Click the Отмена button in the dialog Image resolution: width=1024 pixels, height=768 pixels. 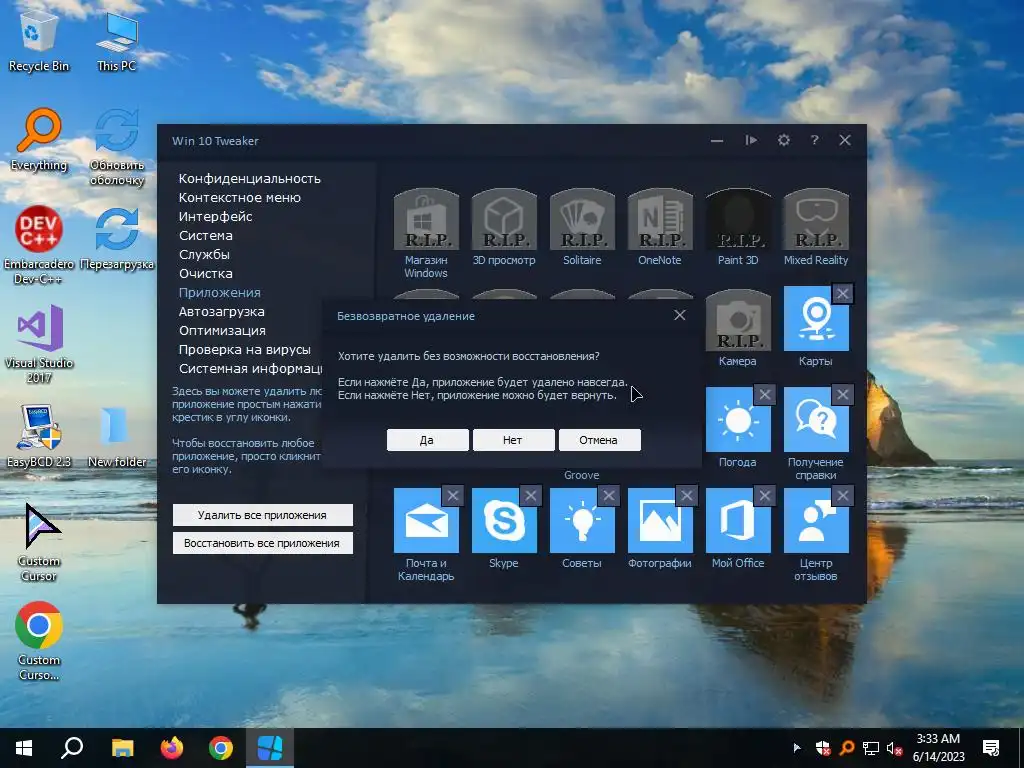(599, 440)
